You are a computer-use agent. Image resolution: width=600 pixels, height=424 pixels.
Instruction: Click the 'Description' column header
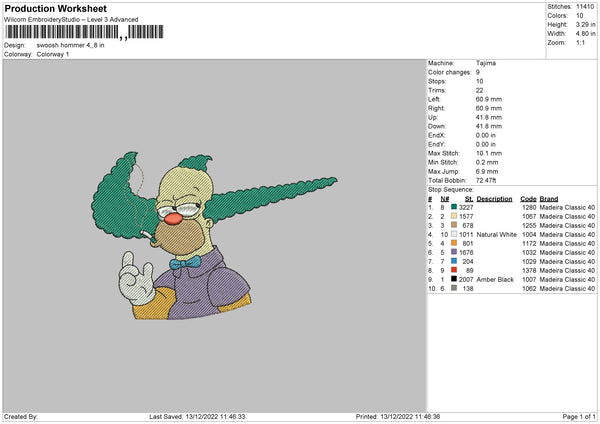494,199
